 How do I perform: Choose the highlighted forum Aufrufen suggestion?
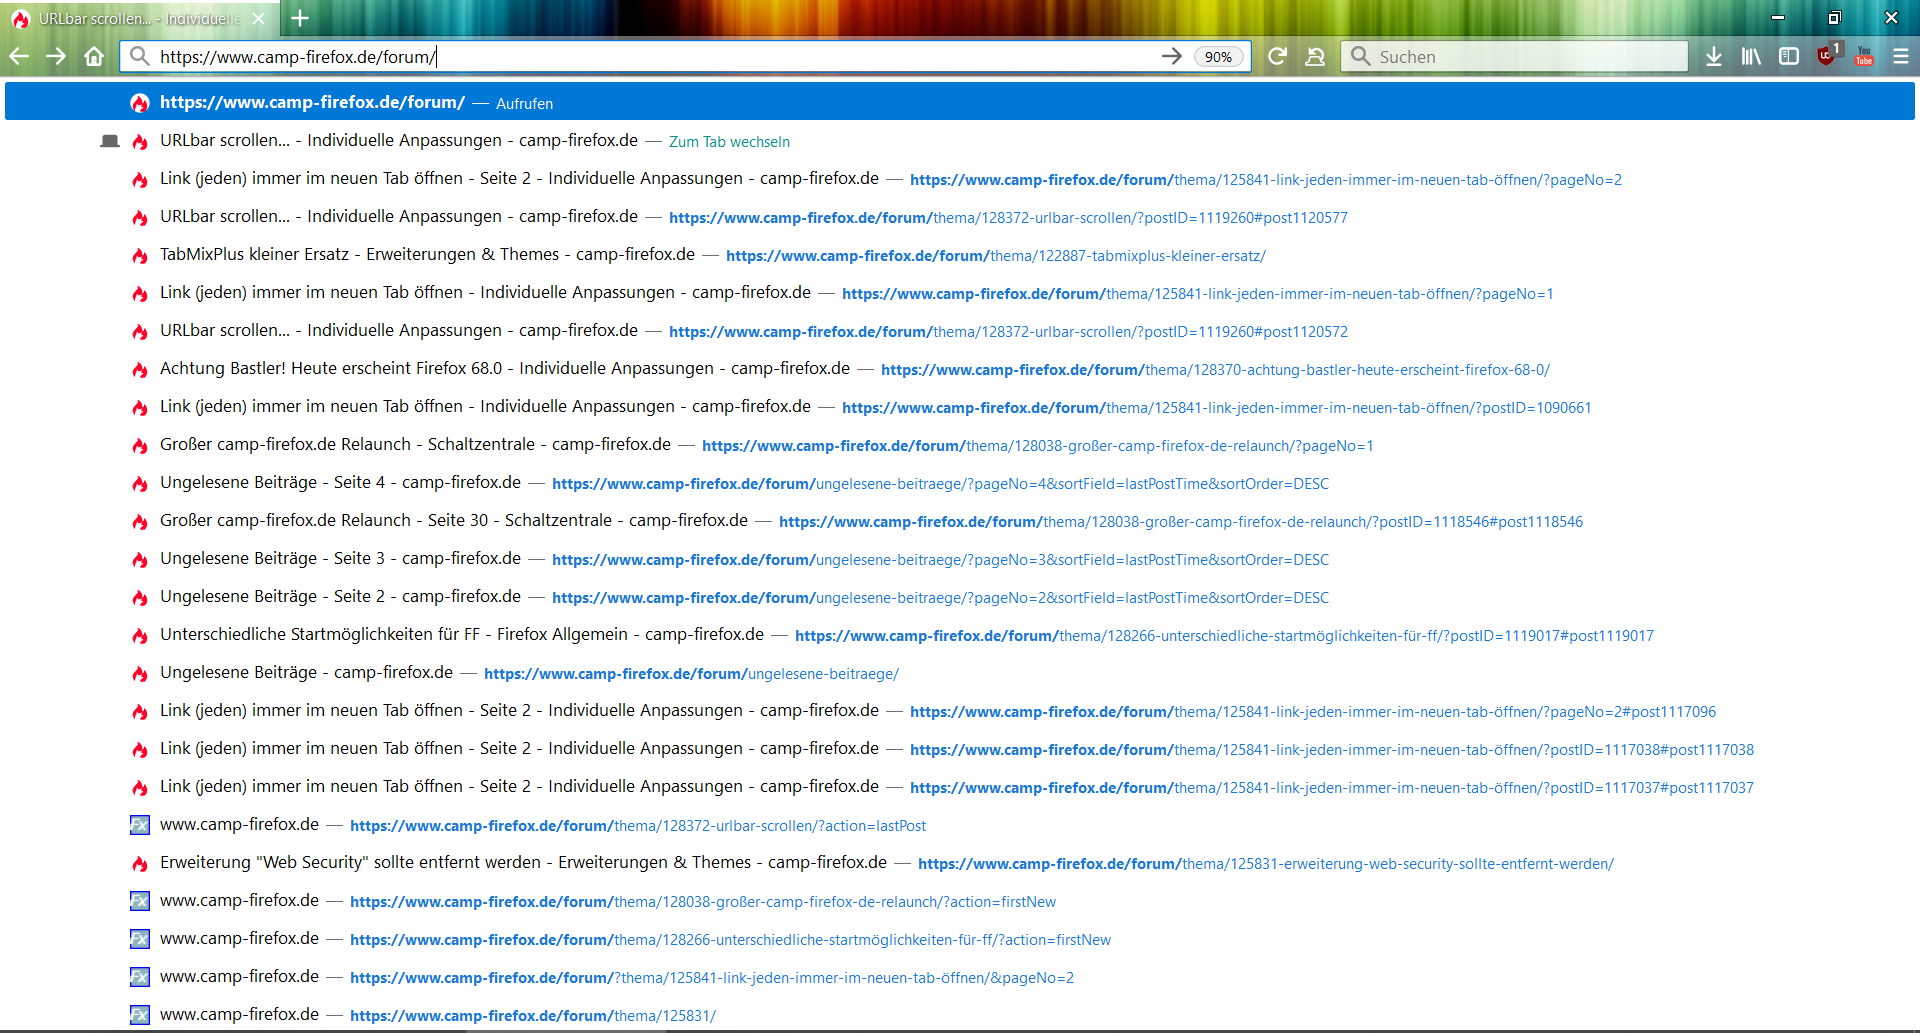(x=312, y=102)
